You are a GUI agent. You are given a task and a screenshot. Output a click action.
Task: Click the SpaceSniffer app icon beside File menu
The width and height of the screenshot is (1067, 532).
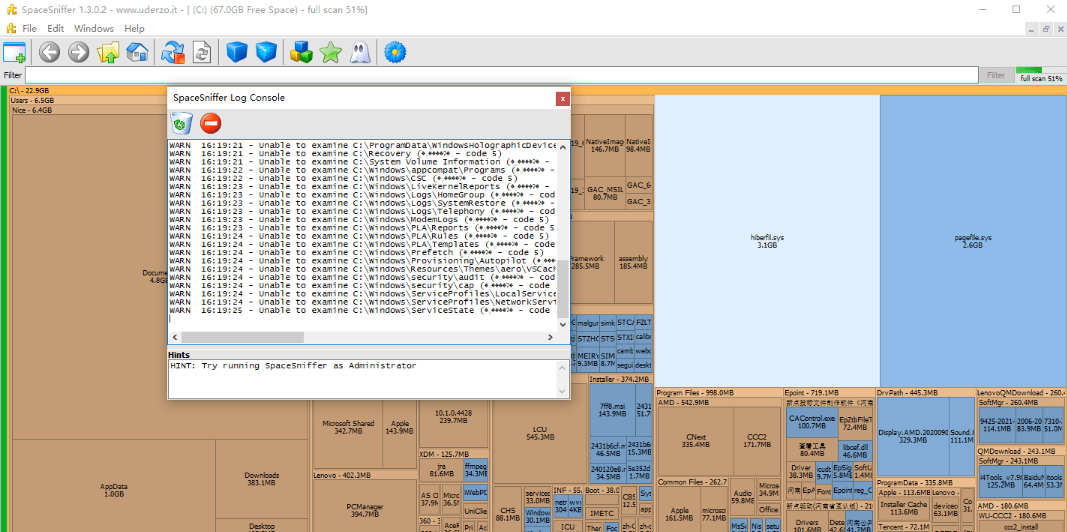tap(10, 29)
